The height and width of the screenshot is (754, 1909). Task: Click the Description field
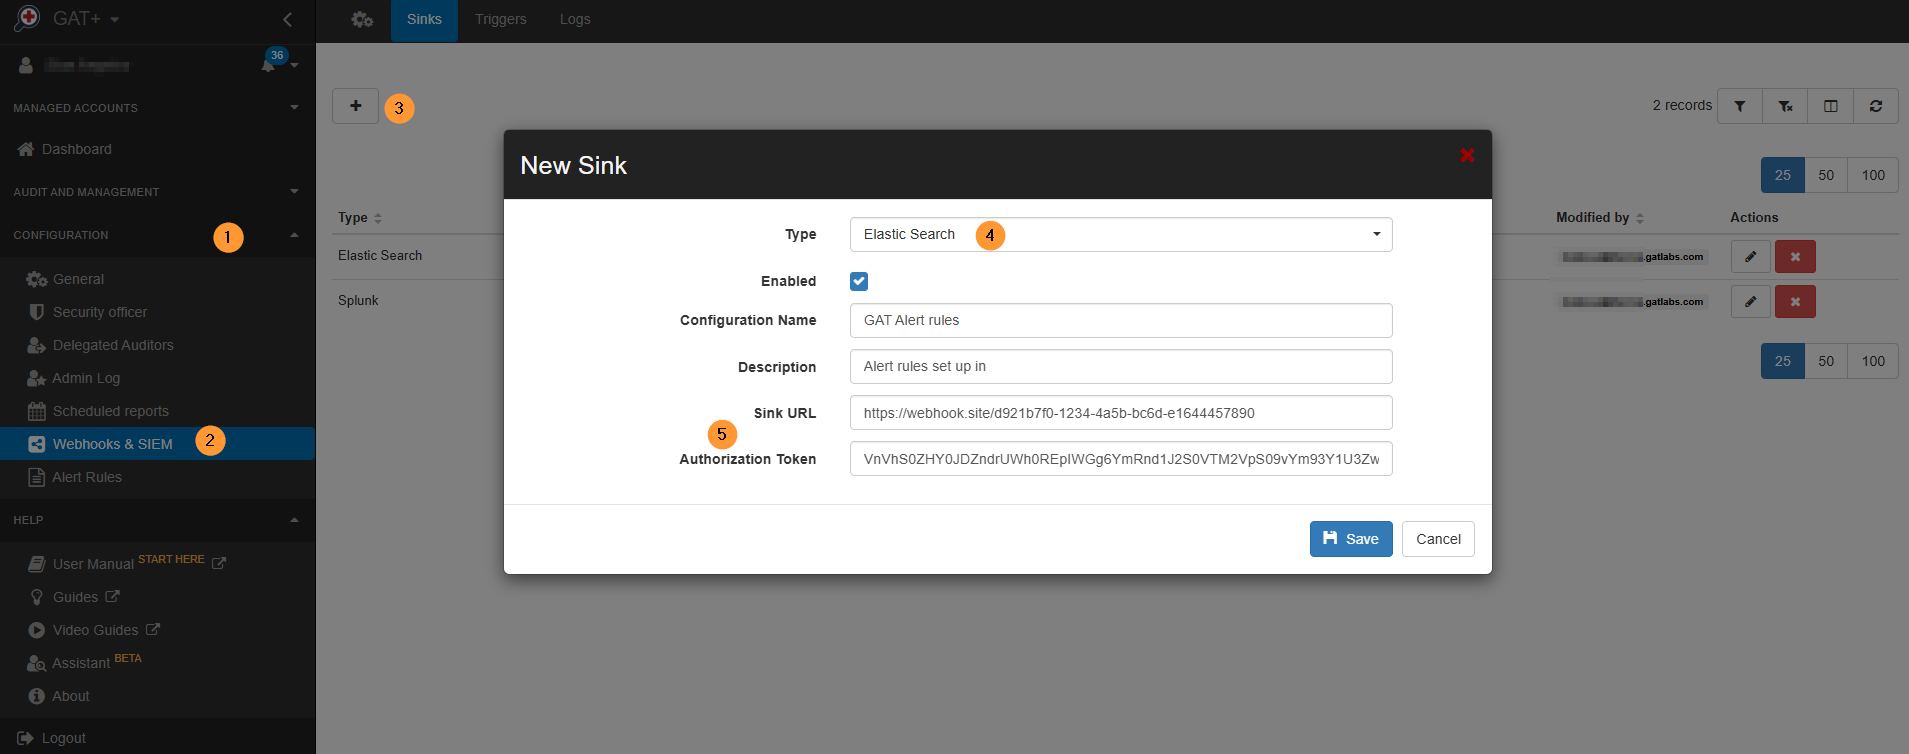pos(1121,367)
